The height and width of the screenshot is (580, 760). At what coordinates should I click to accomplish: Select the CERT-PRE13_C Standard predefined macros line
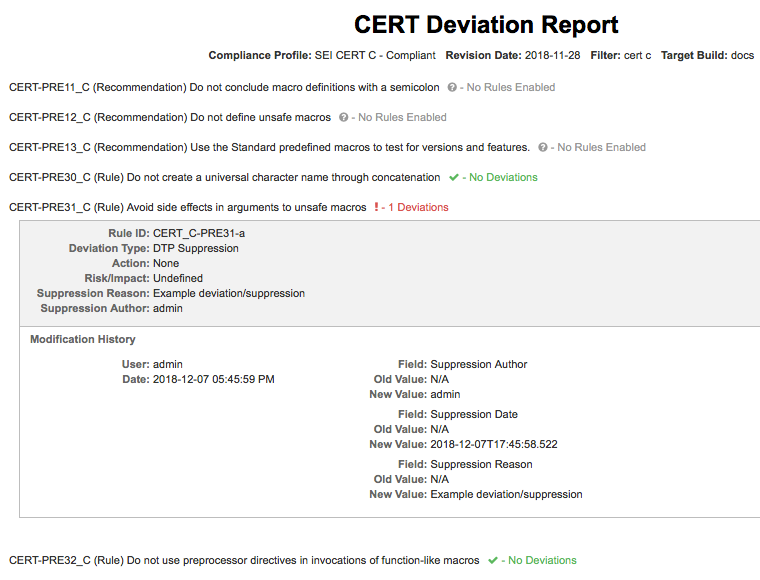click(x=269, y=147)
